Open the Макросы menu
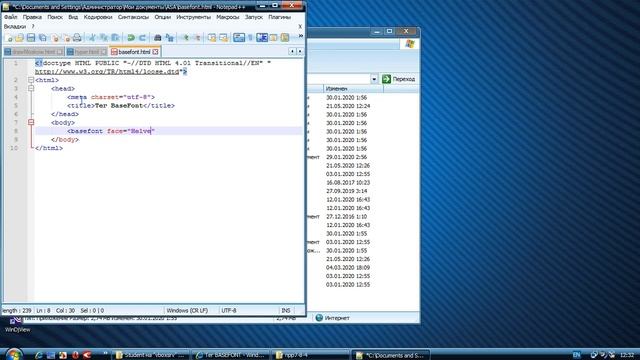Screen dimensions: 640x360 point(228,17)
